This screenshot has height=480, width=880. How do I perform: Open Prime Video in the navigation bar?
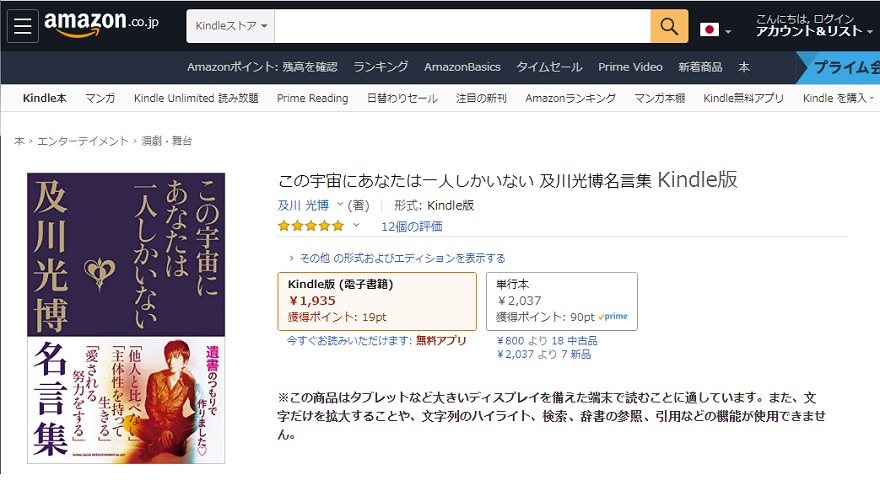630,67
